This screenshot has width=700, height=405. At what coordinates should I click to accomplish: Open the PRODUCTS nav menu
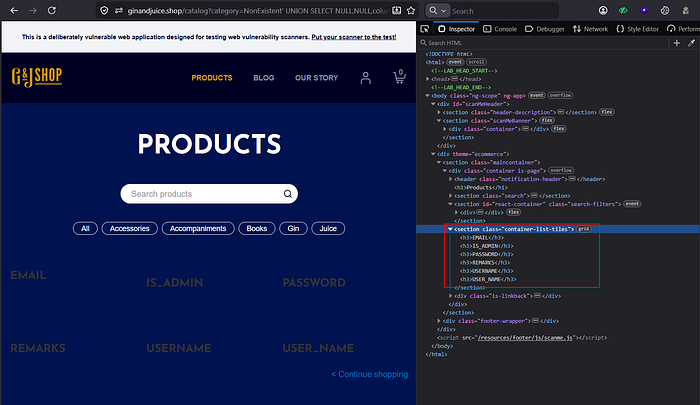212,78
